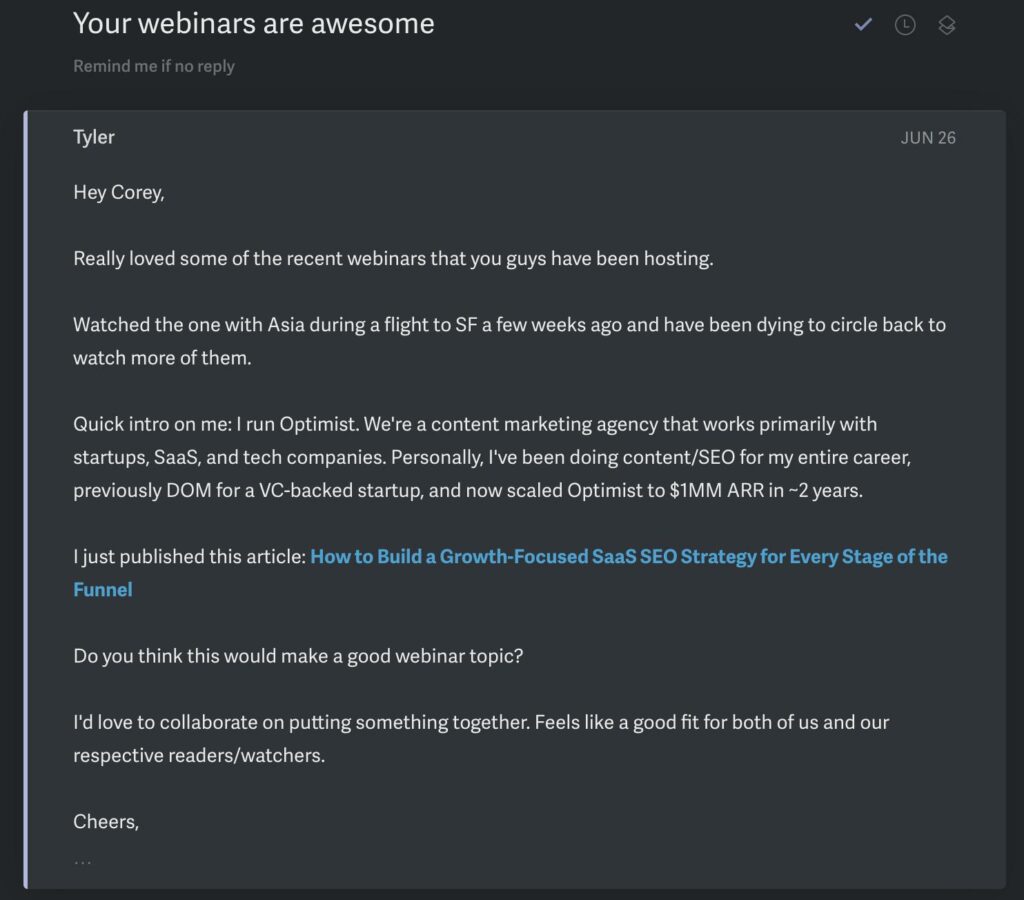Mark the conversation done with the checkmark icon
The height and width of the screenshot is (900, 1024).
863,25
